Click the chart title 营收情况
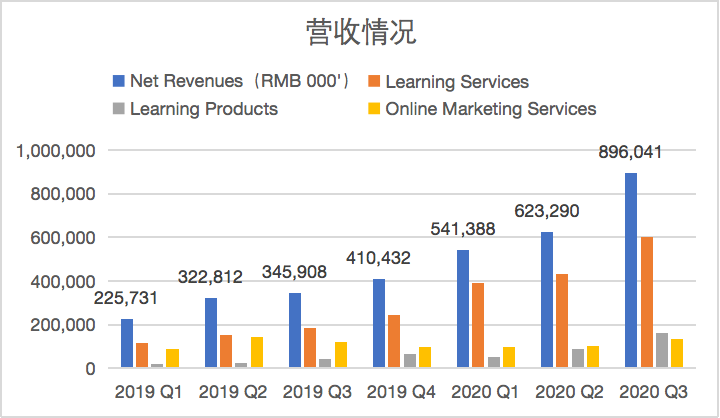Viewport: 720px width, 418px height. (x=360, y=33)
